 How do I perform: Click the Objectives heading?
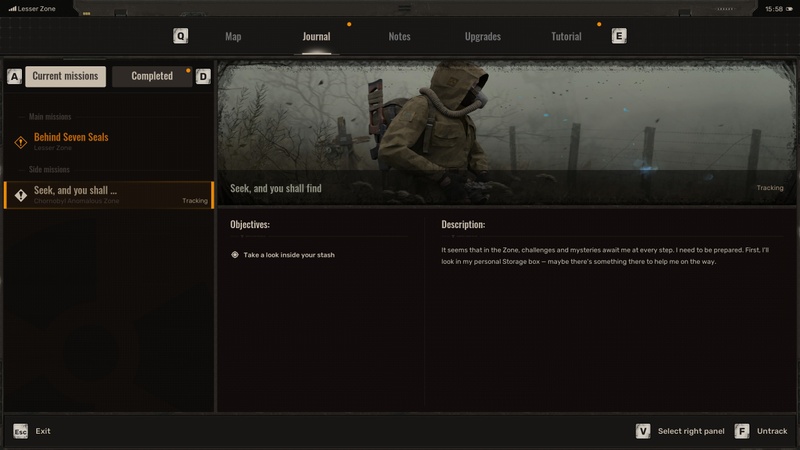(250, 224)
